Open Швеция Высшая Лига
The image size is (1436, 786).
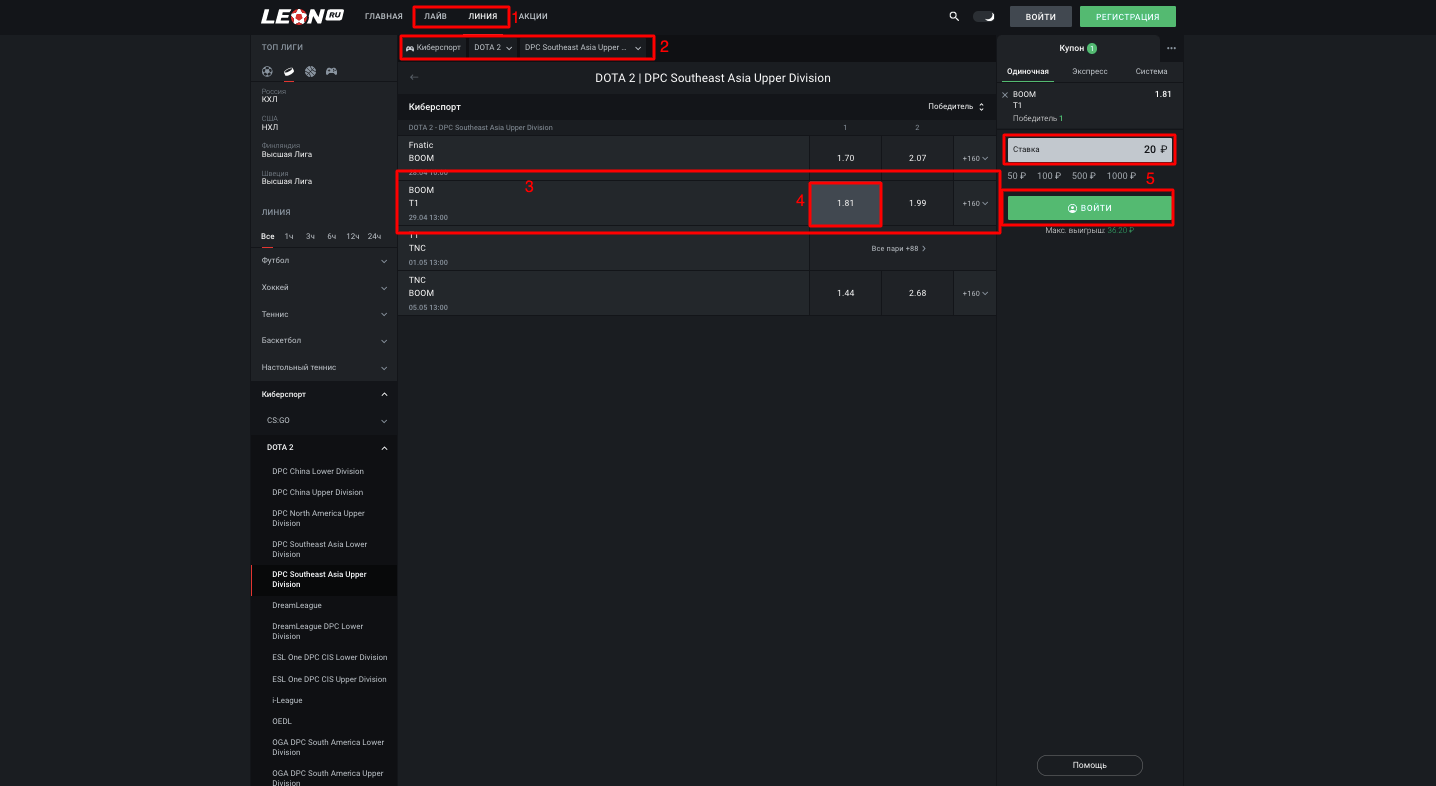pos(324,178)
